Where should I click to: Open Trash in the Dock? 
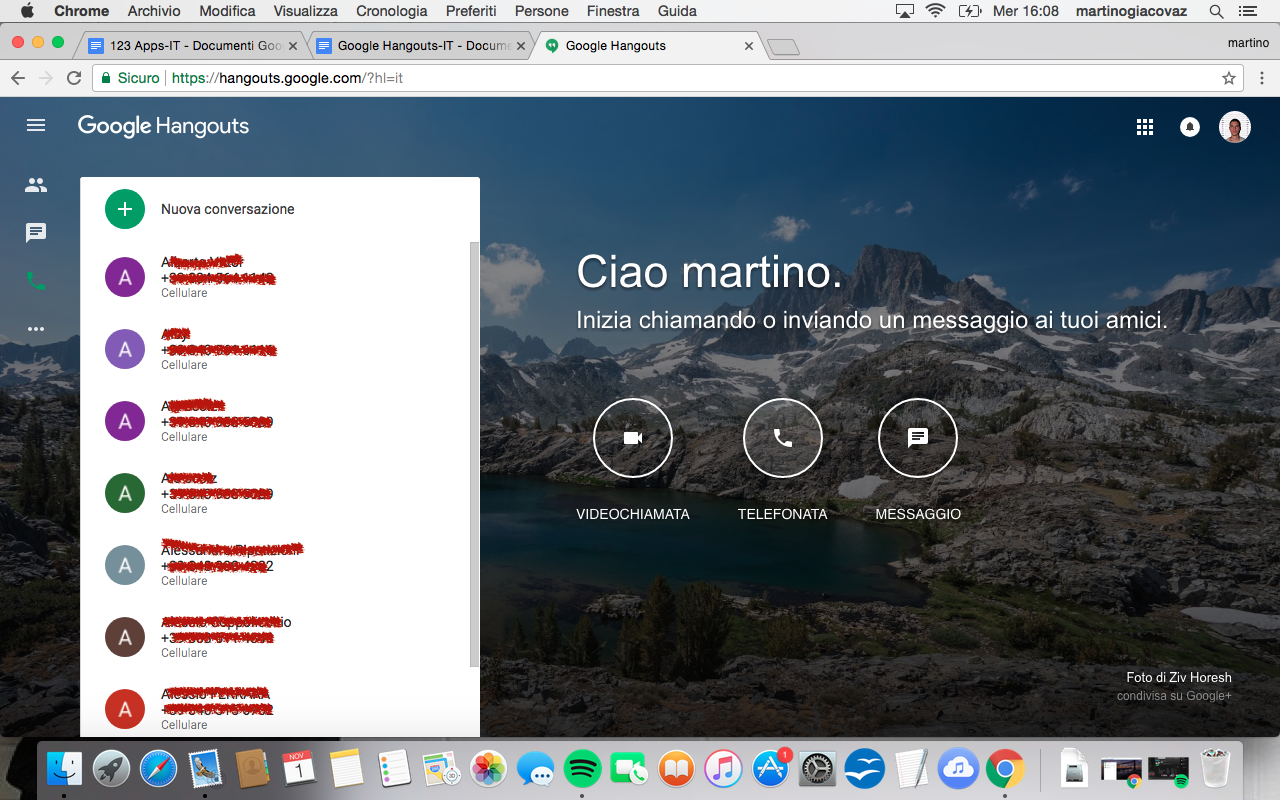point(1215,769)
